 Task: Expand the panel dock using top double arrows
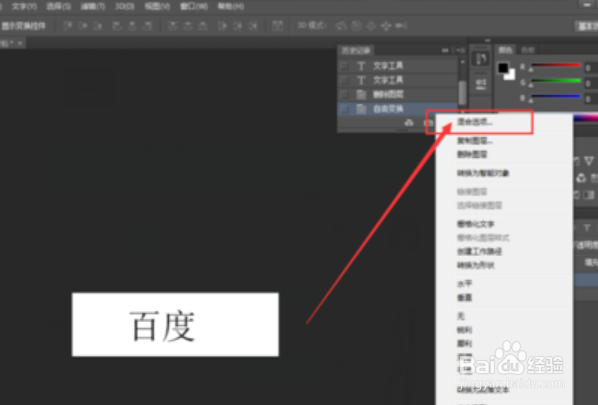487,40
